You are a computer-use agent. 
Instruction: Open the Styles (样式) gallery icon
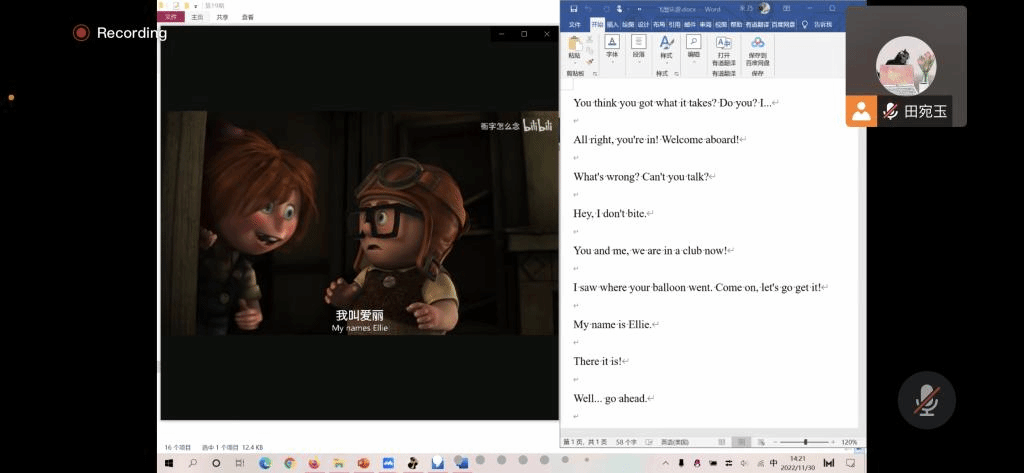point(666,46)
